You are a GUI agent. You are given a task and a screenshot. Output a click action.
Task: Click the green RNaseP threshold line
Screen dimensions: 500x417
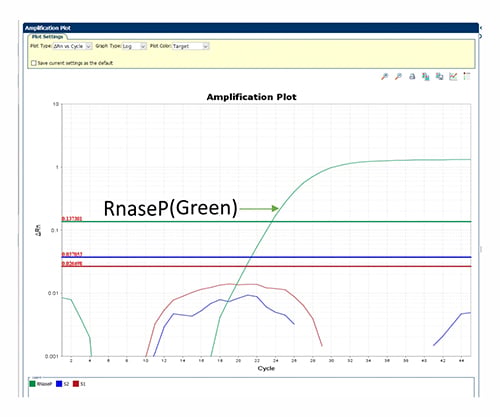[266, 221]
